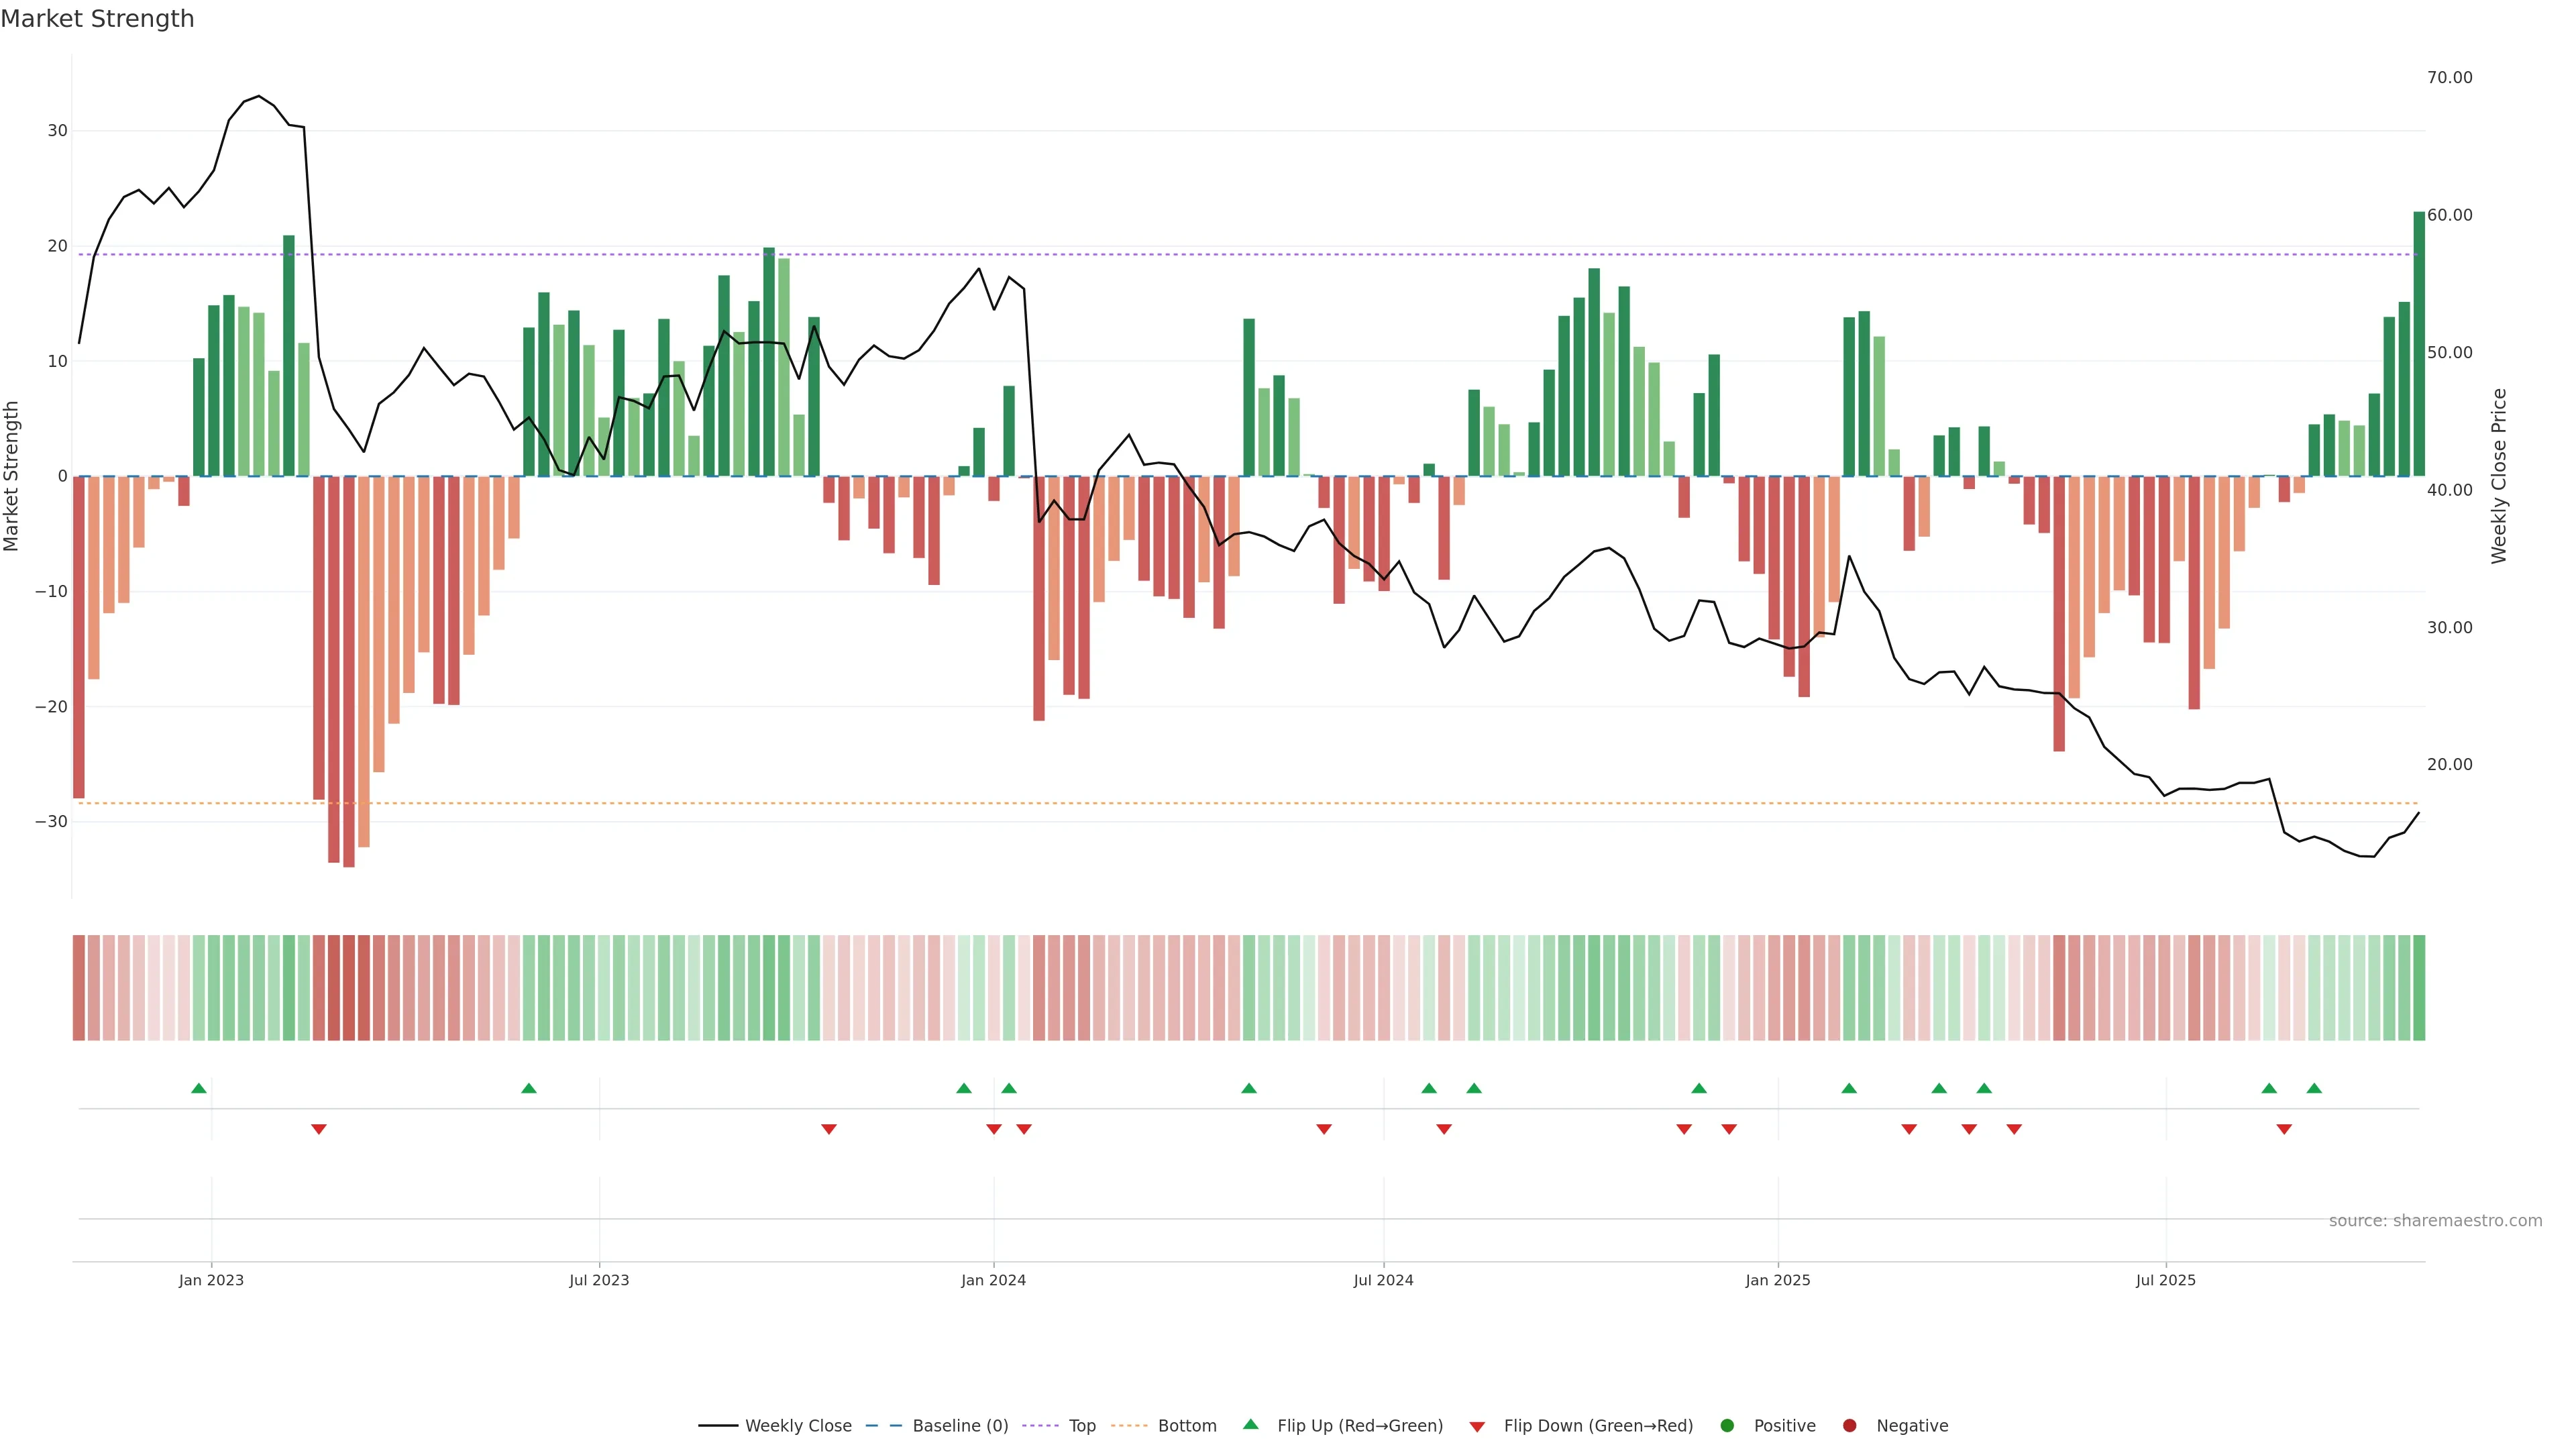The height and width of the screenshot is (1449, 2576).
Task: Select the first red flip-down marker in the flip row
Action: 319,1129
